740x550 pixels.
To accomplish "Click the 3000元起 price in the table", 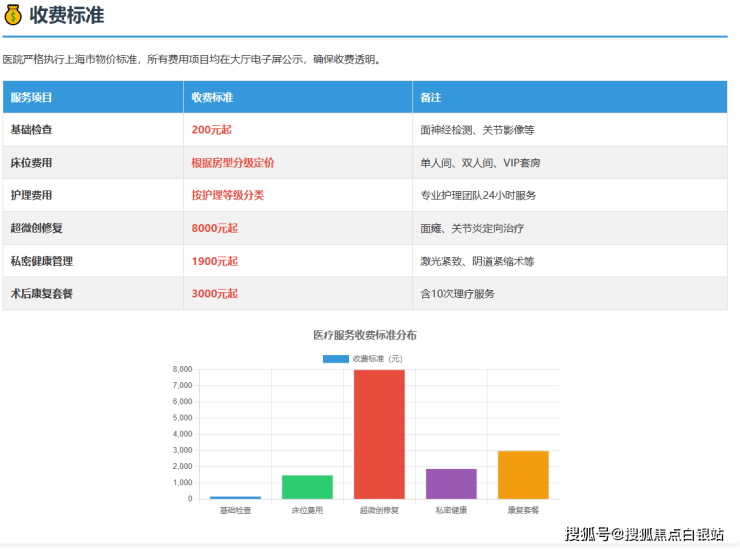I will click(x=214, y=293).
